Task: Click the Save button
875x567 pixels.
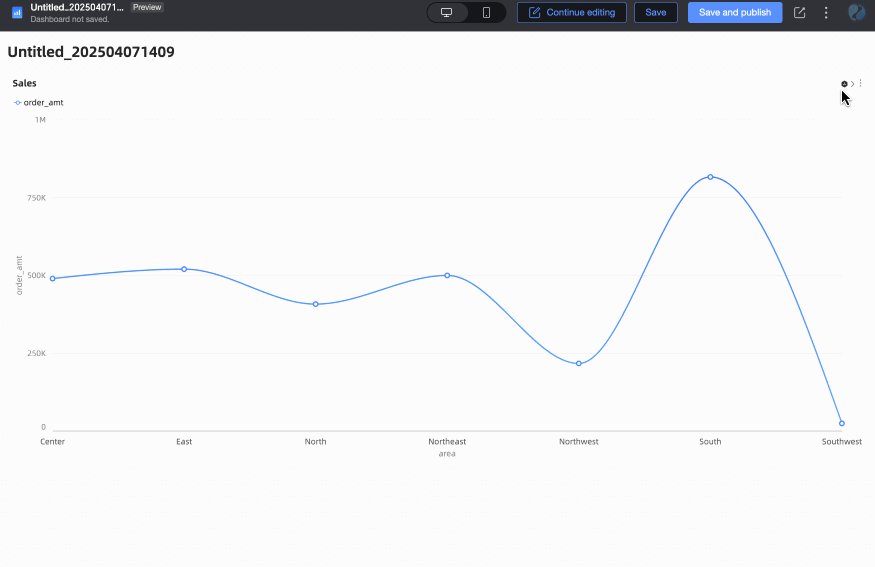Action: tap(656, 12)
